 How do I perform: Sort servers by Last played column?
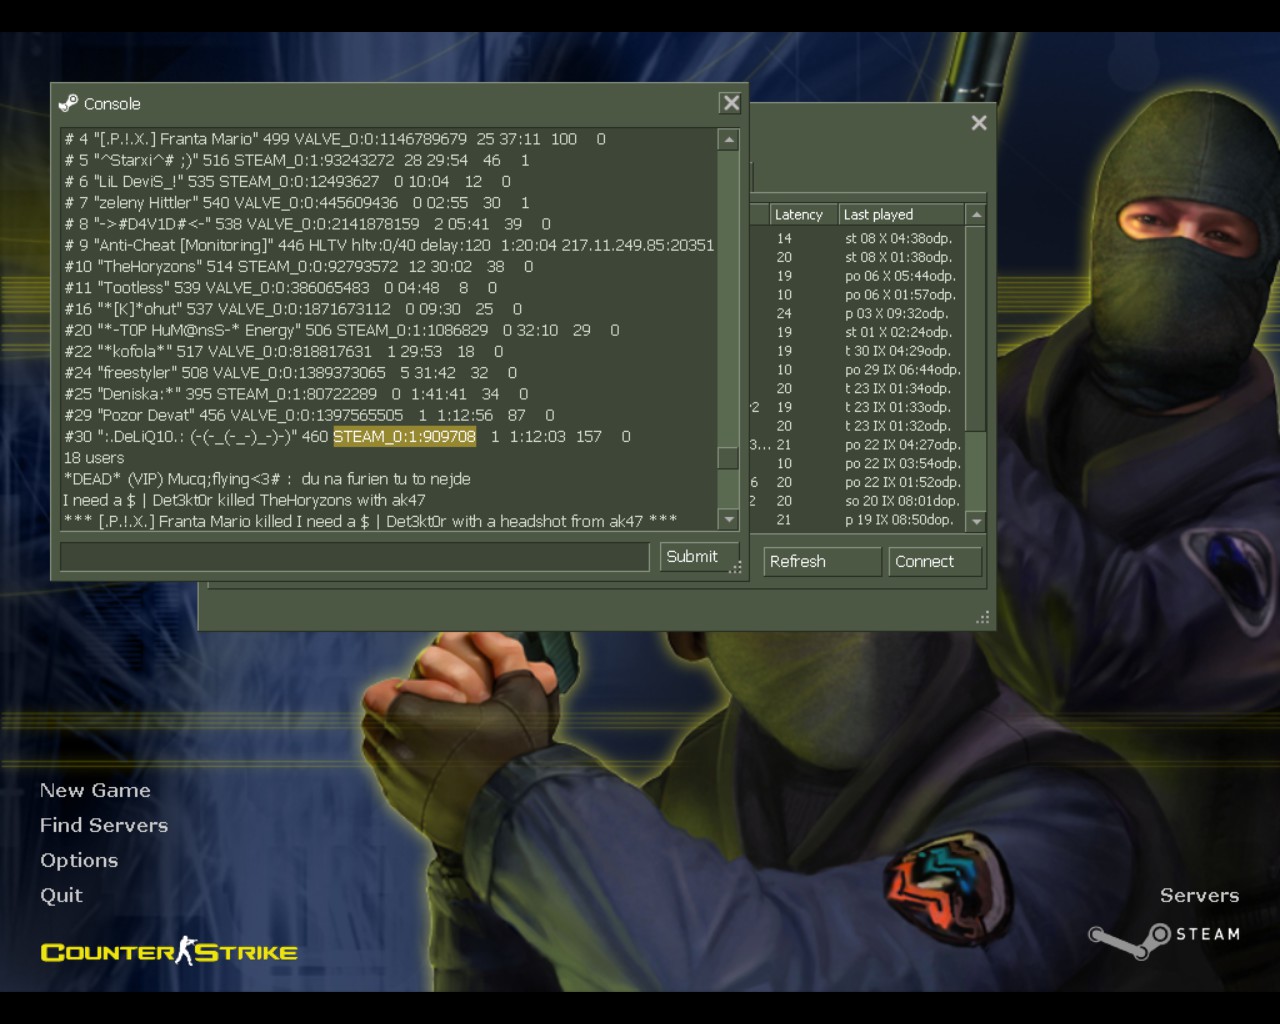[x=902, y=214]
